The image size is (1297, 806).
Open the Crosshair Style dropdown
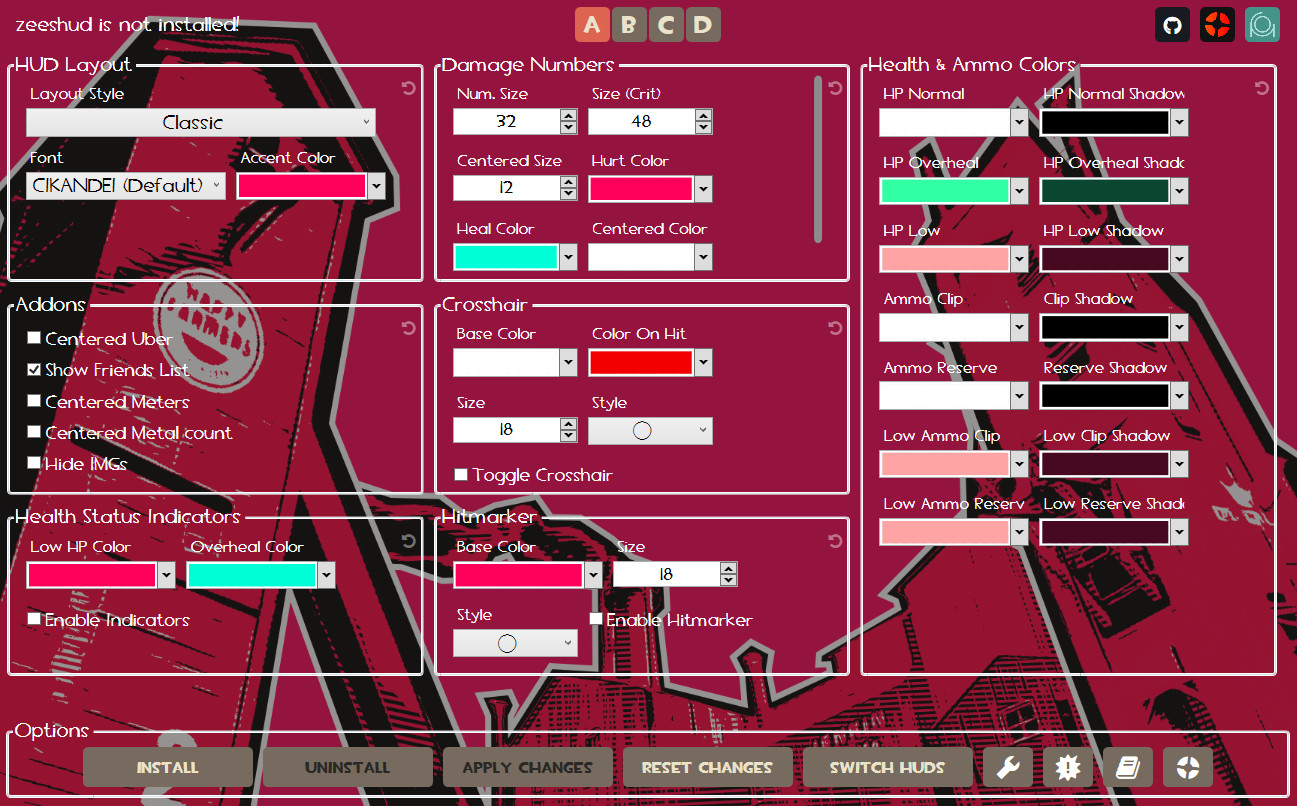pos(650,431)
